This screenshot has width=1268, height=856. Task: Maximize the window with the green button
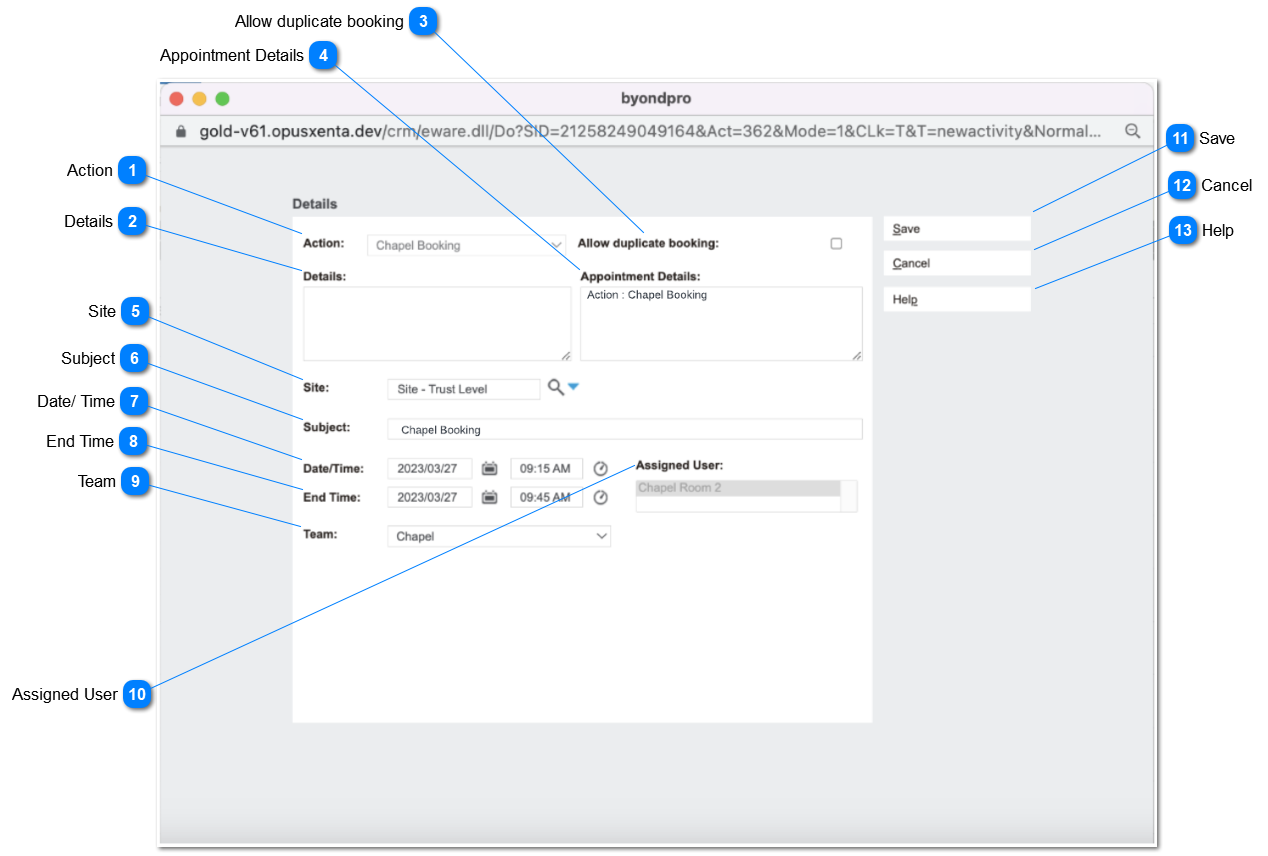222,98
